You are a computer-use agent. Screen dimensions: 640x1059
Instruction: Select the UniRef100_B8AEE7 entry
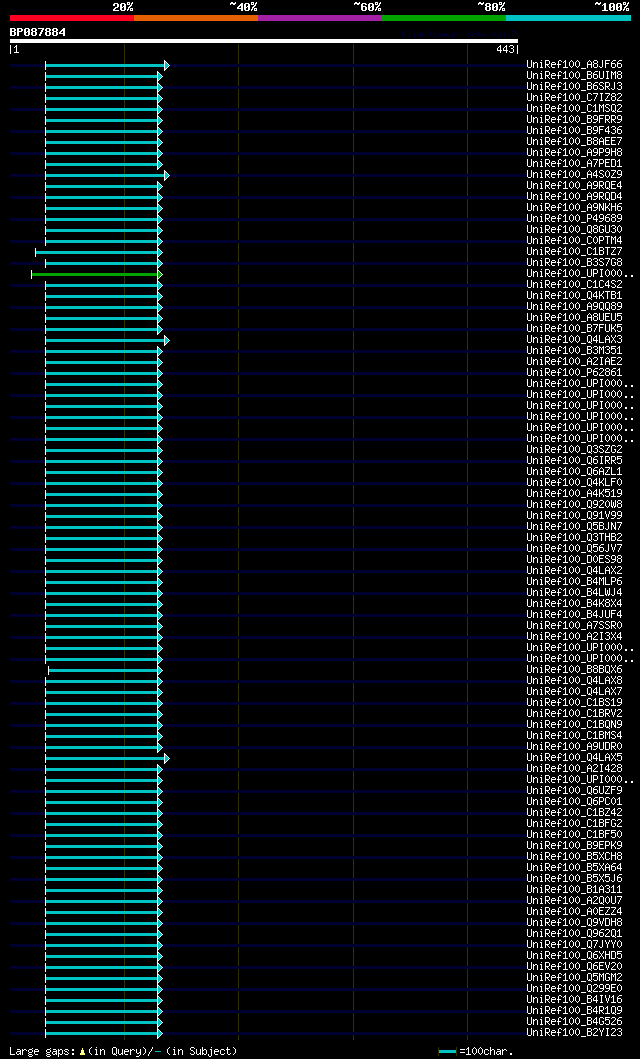click(575, 142)
